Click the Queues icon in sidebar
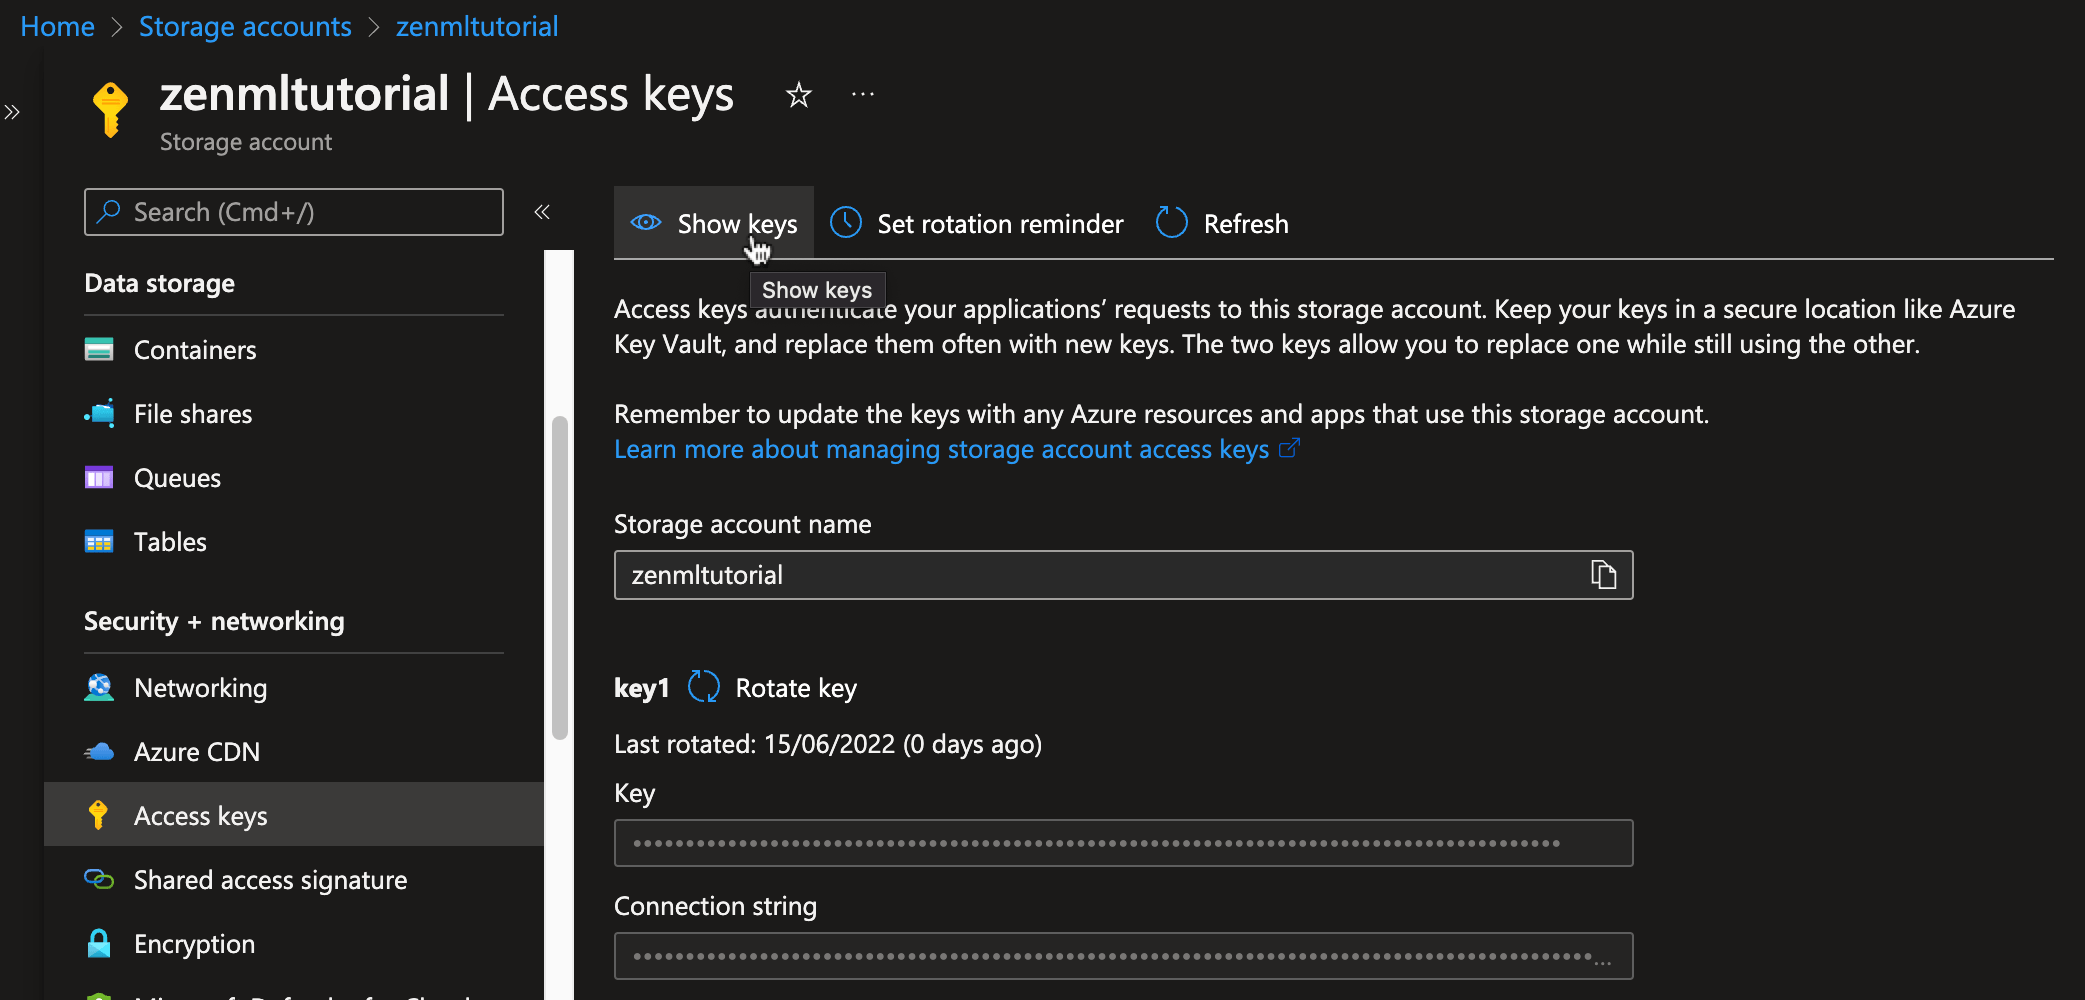 click(99, 478)
